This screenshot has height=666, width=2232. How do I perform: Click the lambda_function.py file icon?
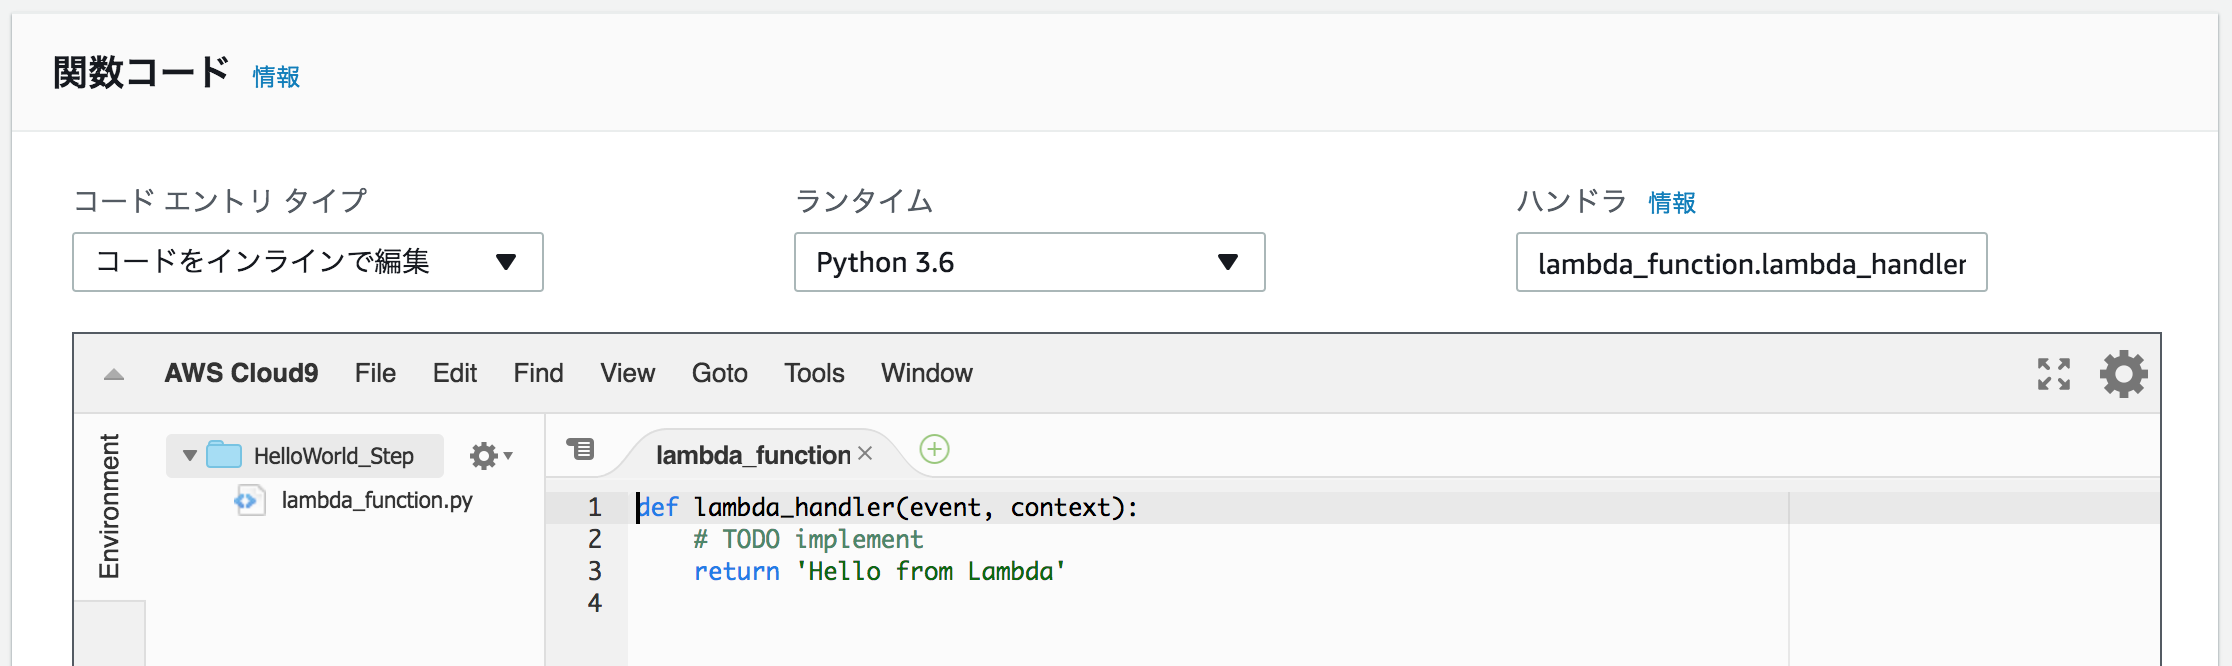pos(249,500)
